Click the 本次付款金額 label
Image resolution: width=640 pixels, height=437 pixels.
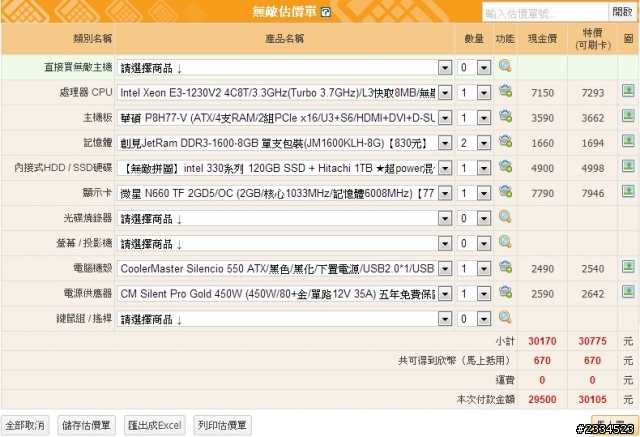[485, 399]
